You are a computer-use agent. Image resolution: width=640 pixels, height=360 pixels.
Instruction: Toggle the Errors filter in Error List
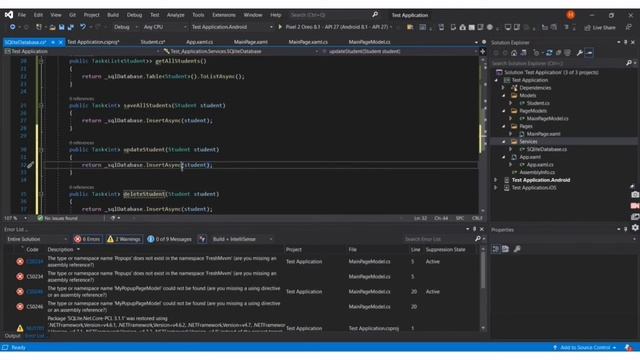pyautogui.click(x=87, y=239)
